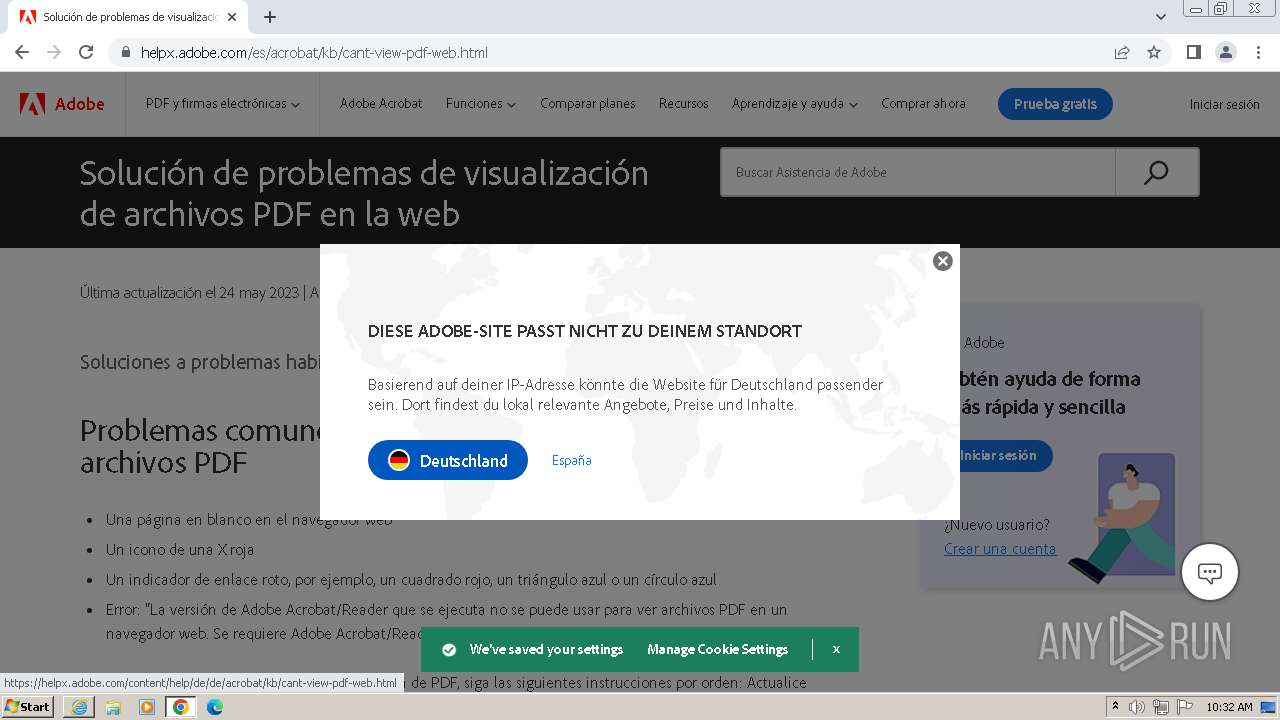
Task: Click the checkmark icon in cookie banner
Action: tap(449, 650)
